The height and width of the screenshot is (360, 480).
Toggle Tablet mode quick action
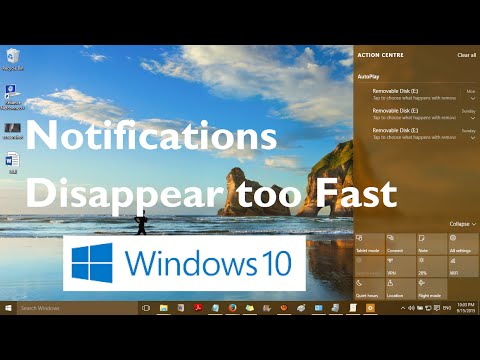(x=369, y=244)
